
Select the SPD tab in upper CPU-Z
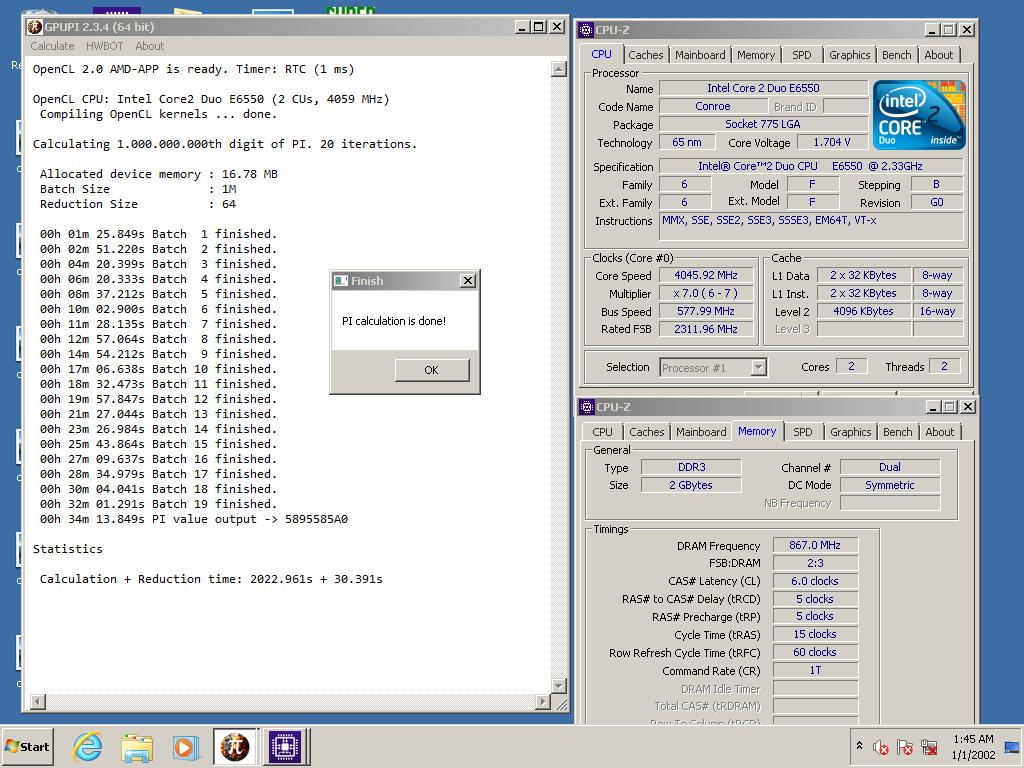[x=801, y=55]
